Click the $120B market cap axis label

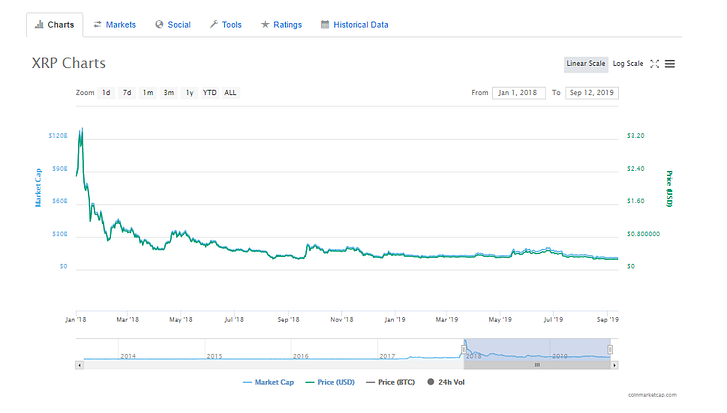click(x=58, y=136)
